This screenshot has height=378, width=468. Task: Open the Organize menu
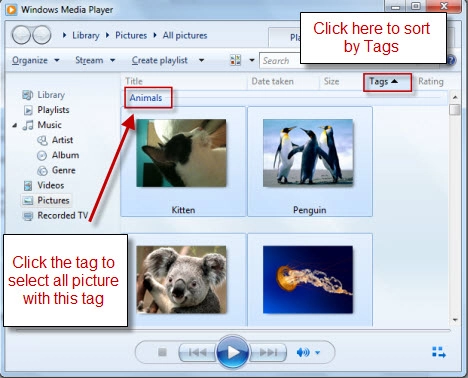[35, 60]
